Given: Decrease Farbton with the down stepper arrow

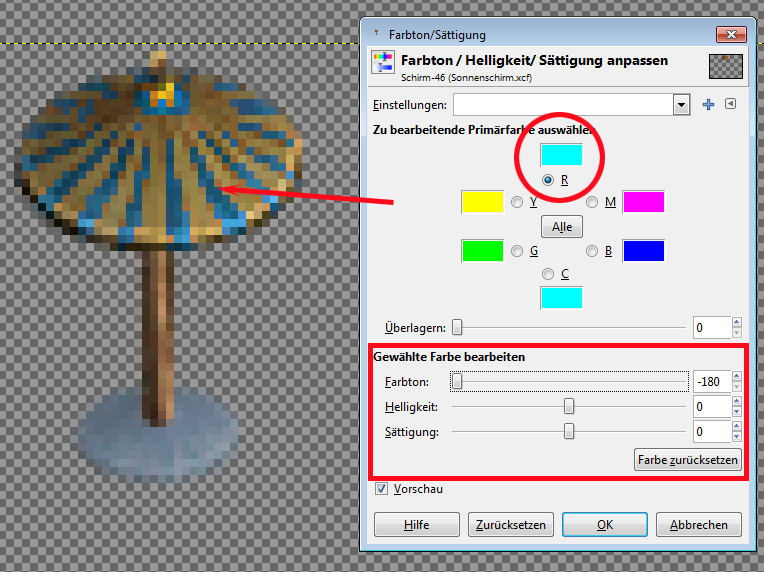Looking at the screenshot, I should pos(737,387).
